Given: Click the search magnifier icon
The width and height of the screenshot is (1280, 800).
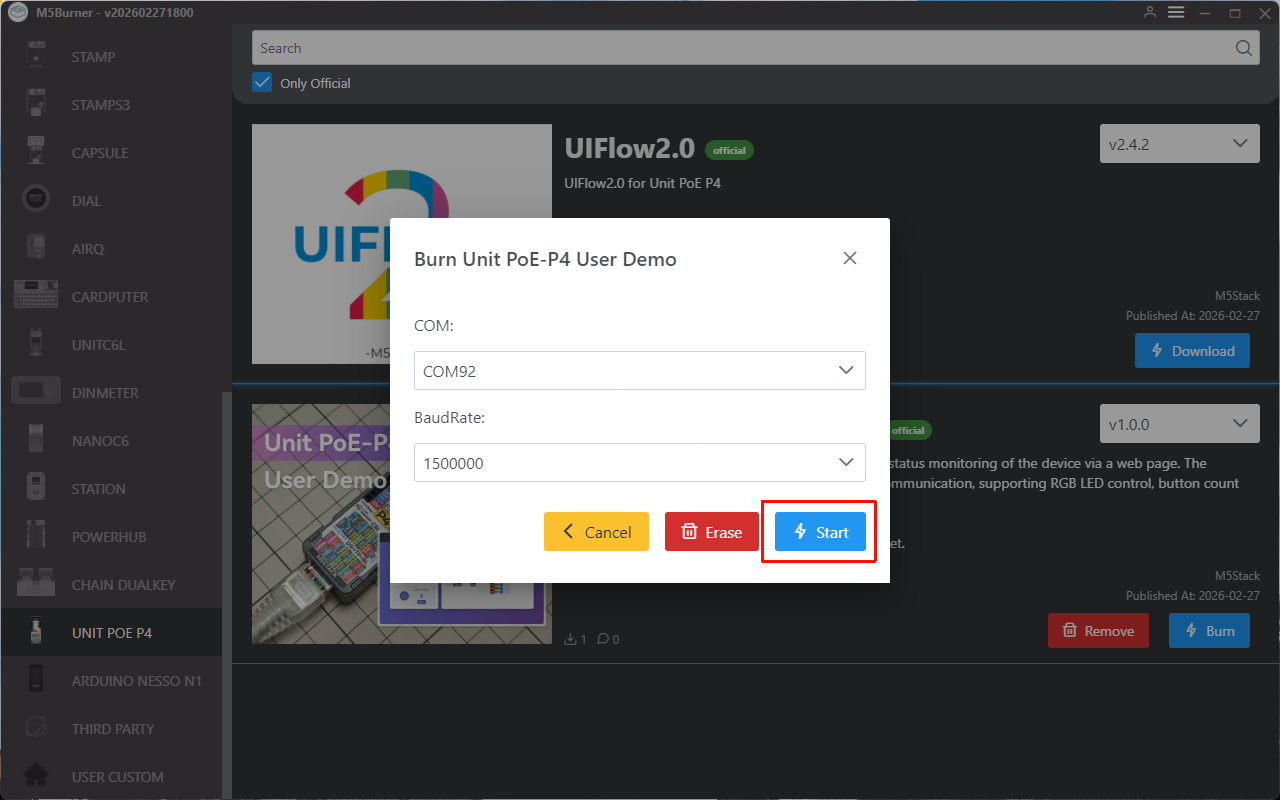Looking at the screenshot, I should (x=1243, y=48).
